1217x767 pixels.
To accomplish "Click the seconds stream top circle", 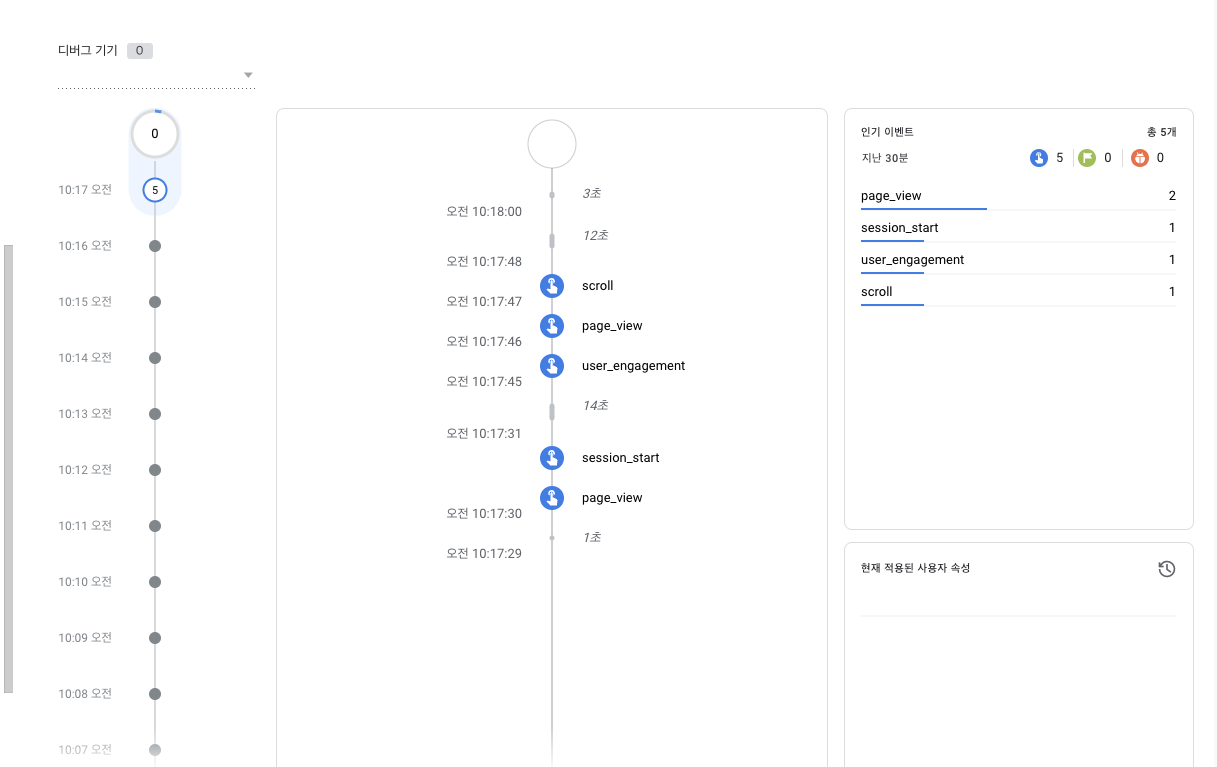I will point(552,144).
